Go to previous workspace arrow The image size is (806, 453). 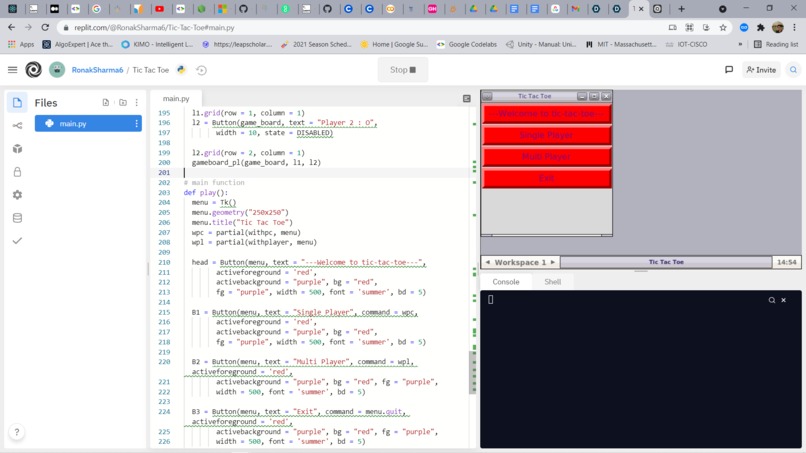[487, 262]
